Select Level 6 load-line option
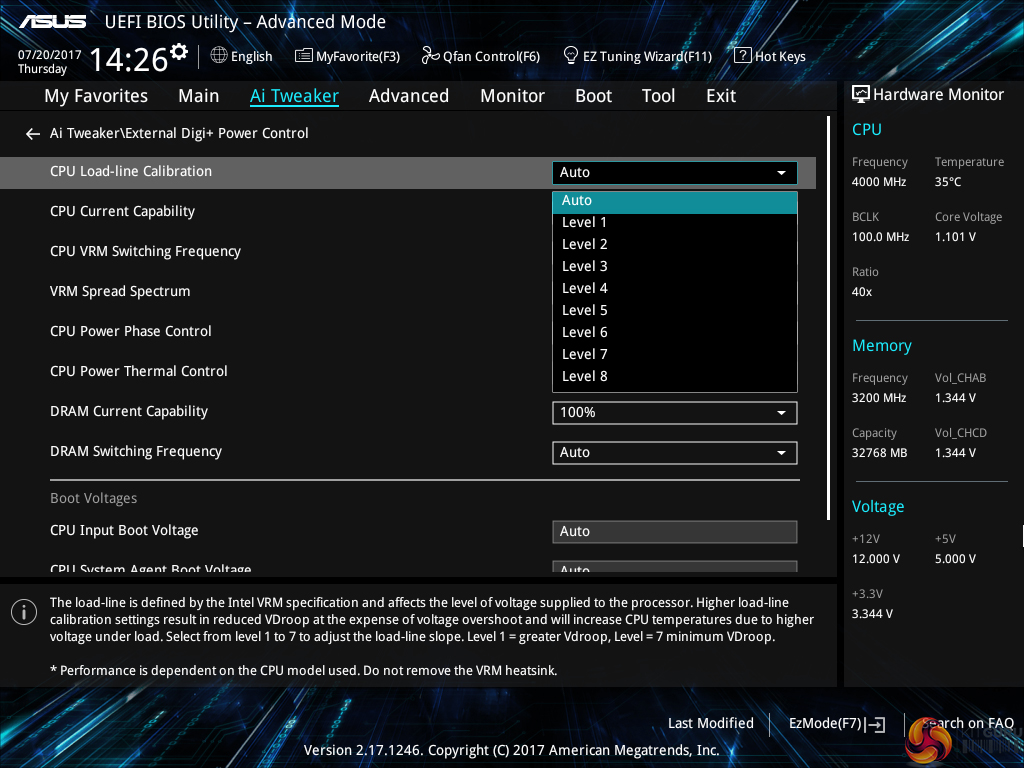Viewport: 1024px width, 768px height. [x=675, y=332]
